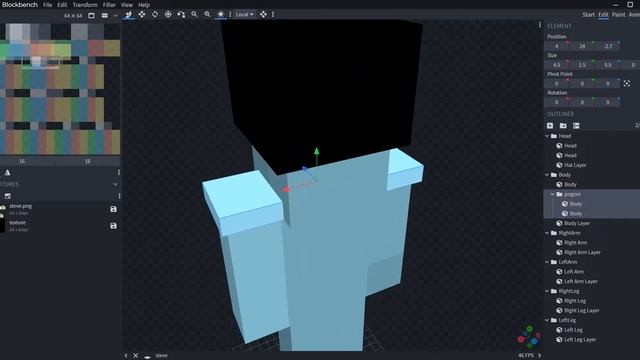
Task: Click the triangle icon below the UV editor
Action: pyautogui.click(x=7, y=173)
